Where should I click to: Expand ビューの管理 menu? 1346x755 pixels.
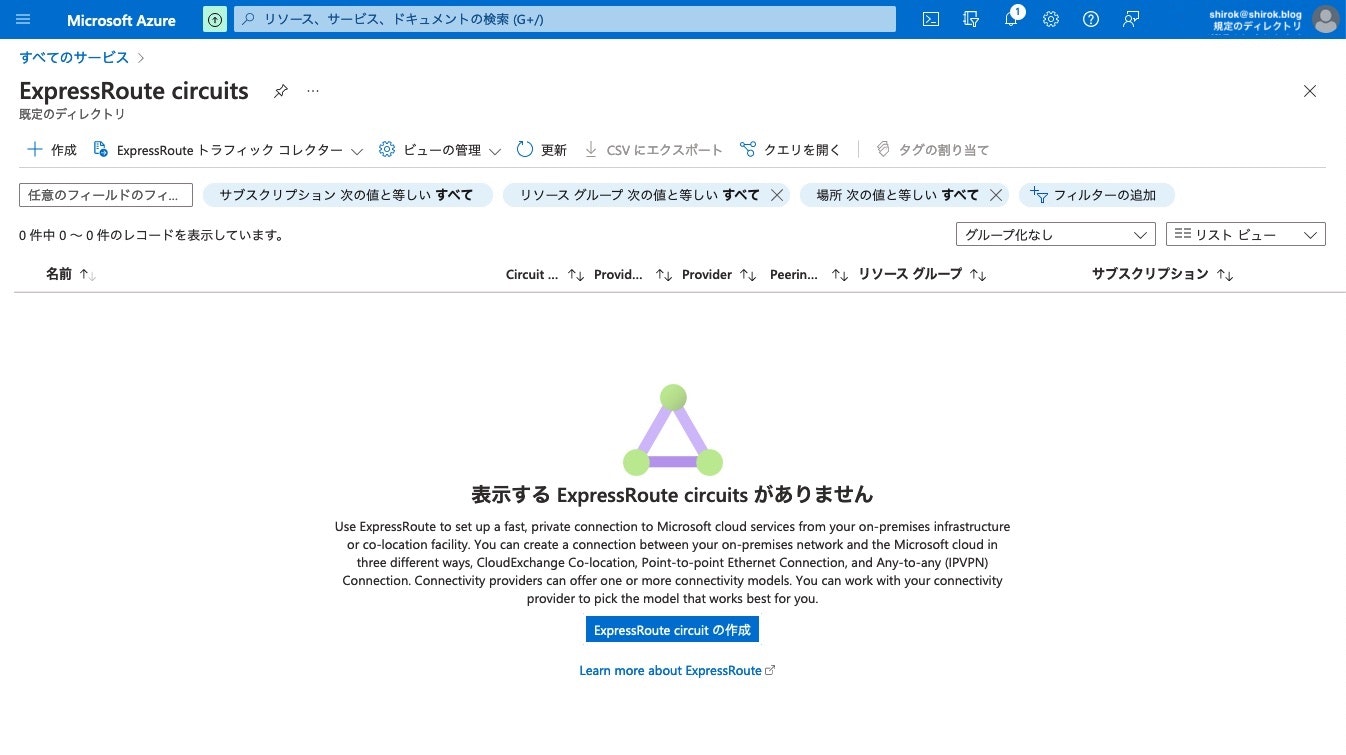click(x=440, y=150)
